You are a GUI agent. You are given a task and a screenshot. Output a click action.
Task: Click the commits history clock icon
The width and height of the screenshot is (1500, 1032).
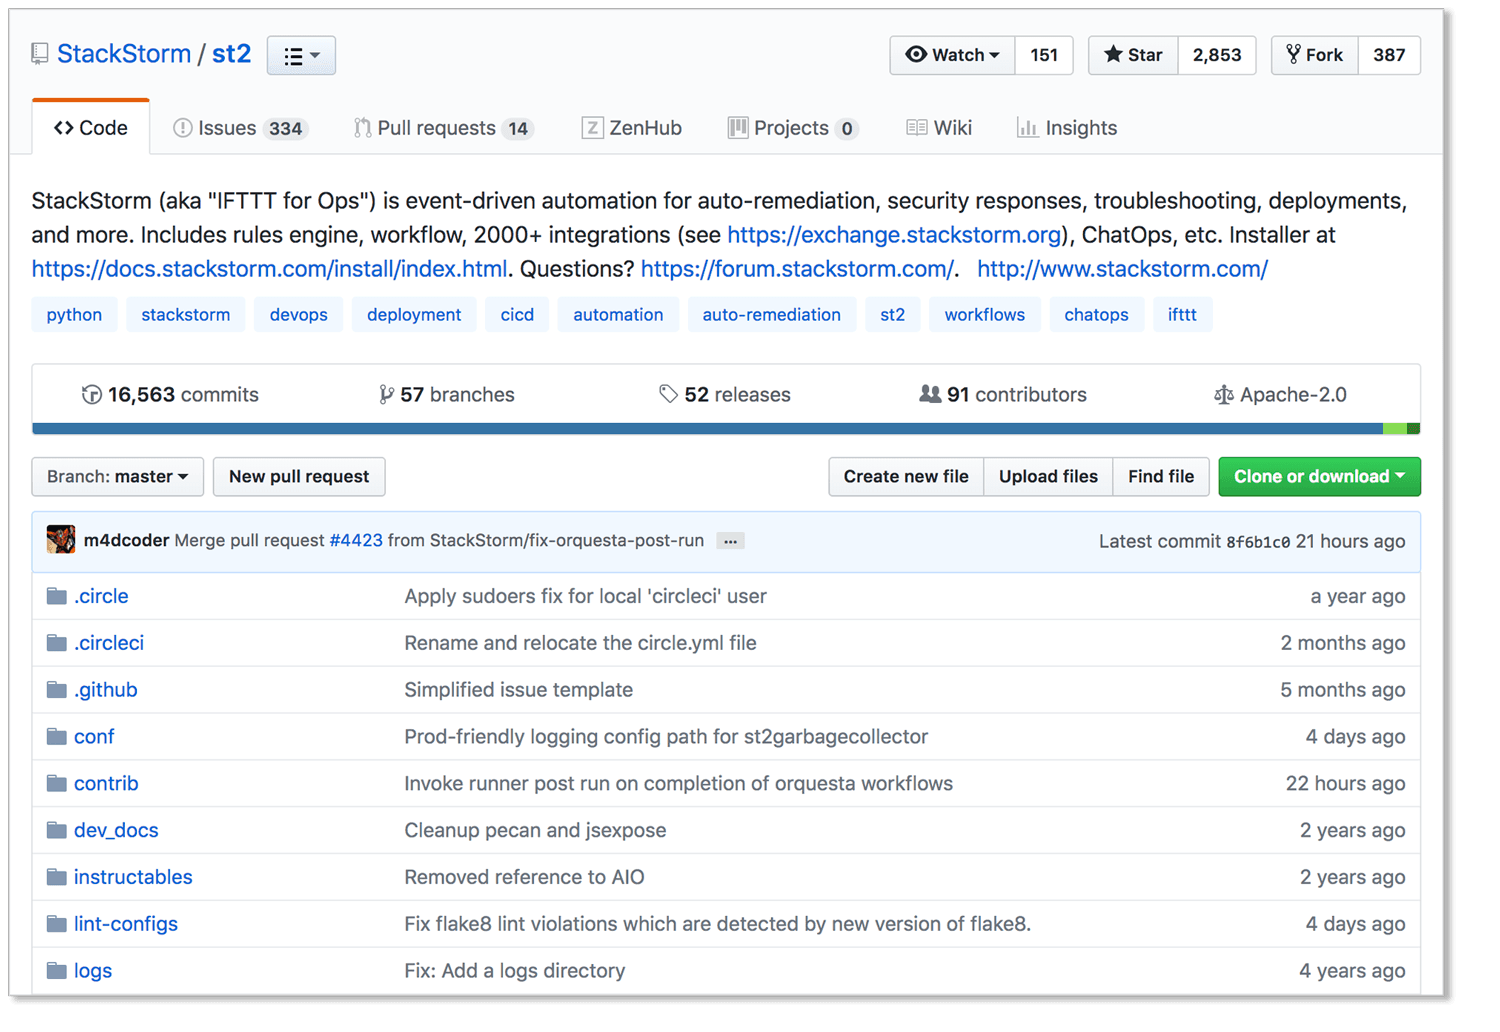pyautogui.click(x=91, y=395)
